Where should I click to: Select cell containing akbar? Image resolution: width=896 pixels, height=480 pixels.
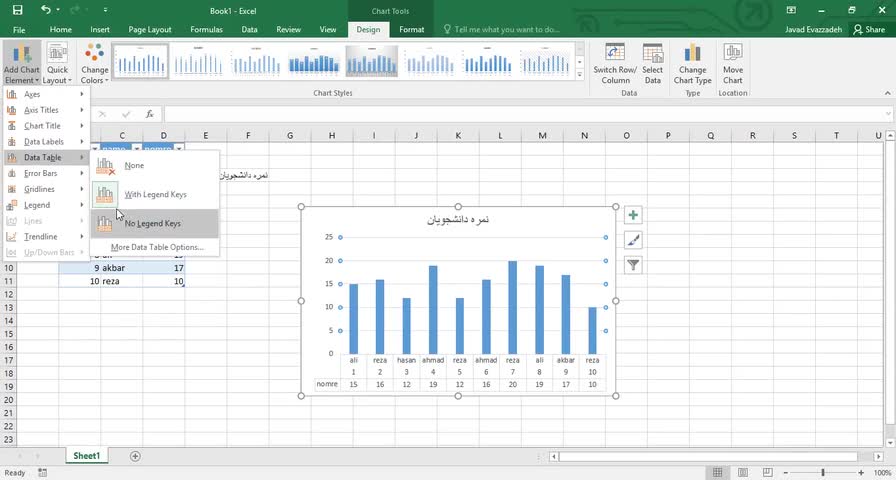coord(122,267)
